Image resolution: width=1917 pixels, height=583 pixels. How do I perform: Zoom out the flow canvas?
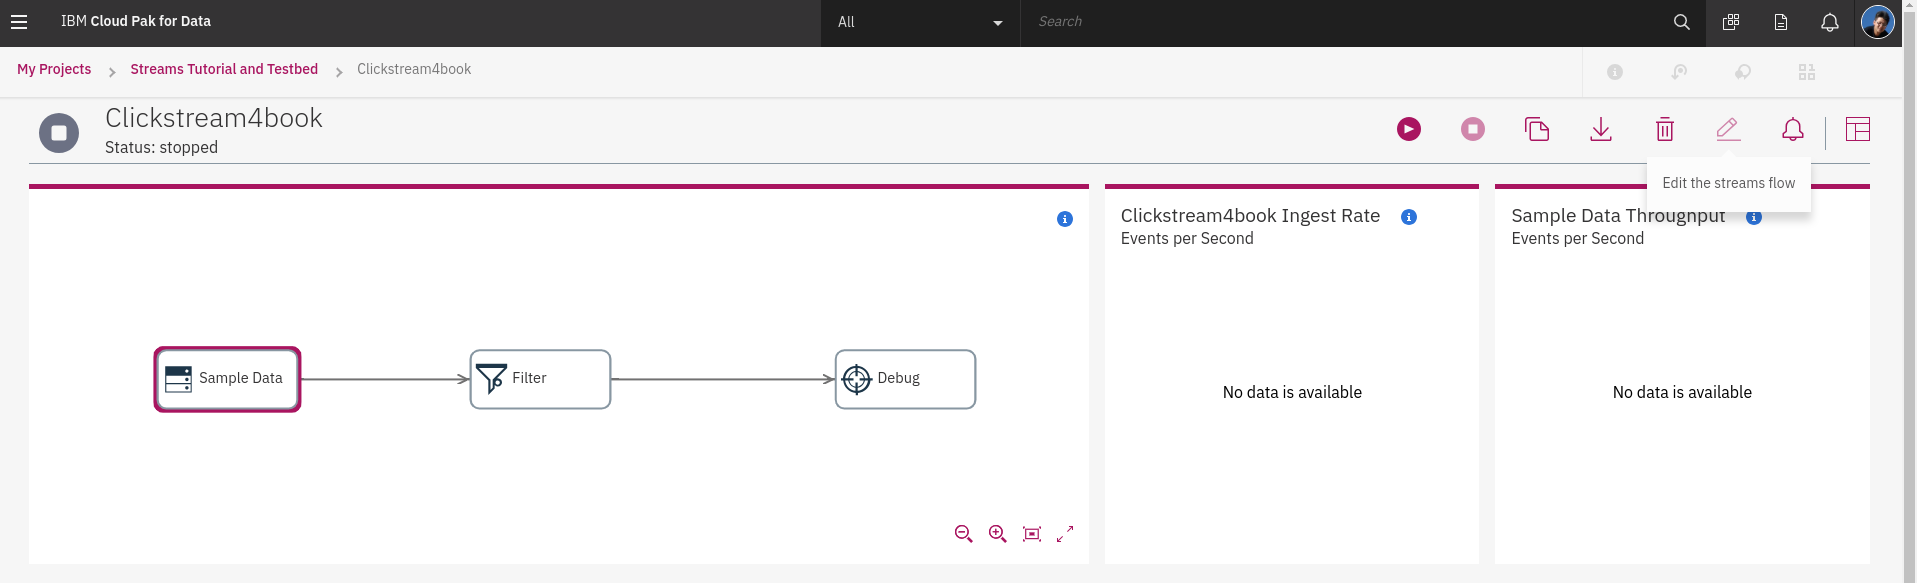pos(964,534)
